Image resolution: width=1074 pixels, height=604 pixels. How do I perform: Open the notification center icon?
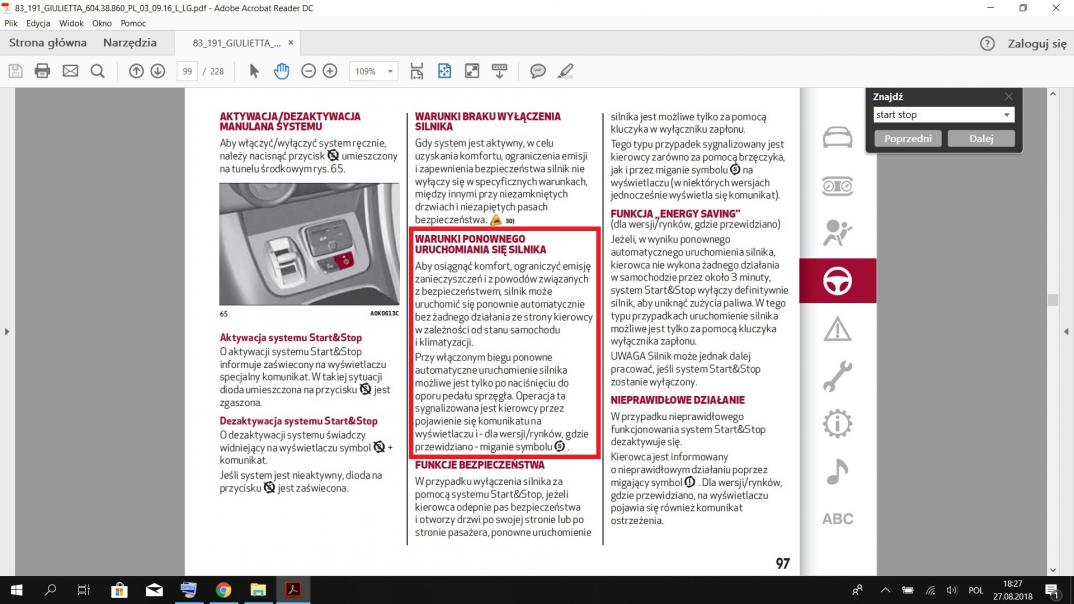pyautogui.click(x=1053, y=590)
